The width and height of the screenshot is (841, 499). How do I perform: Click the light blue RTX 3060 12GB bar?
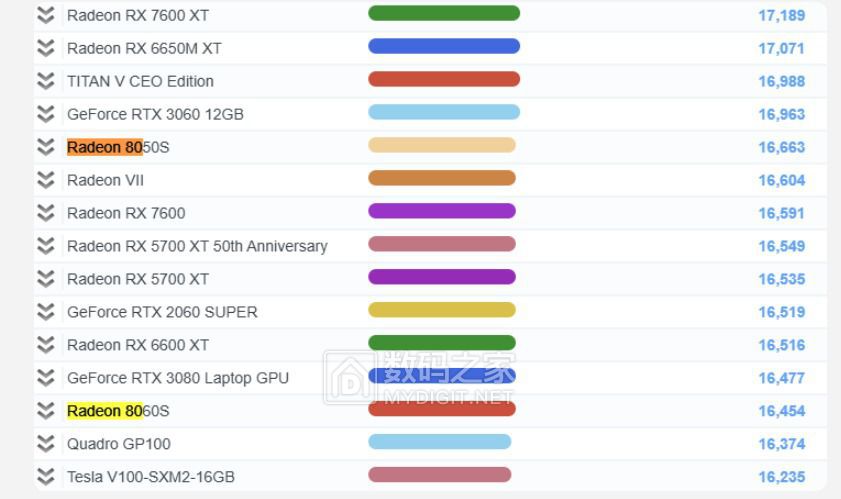[x=444, y=112]
